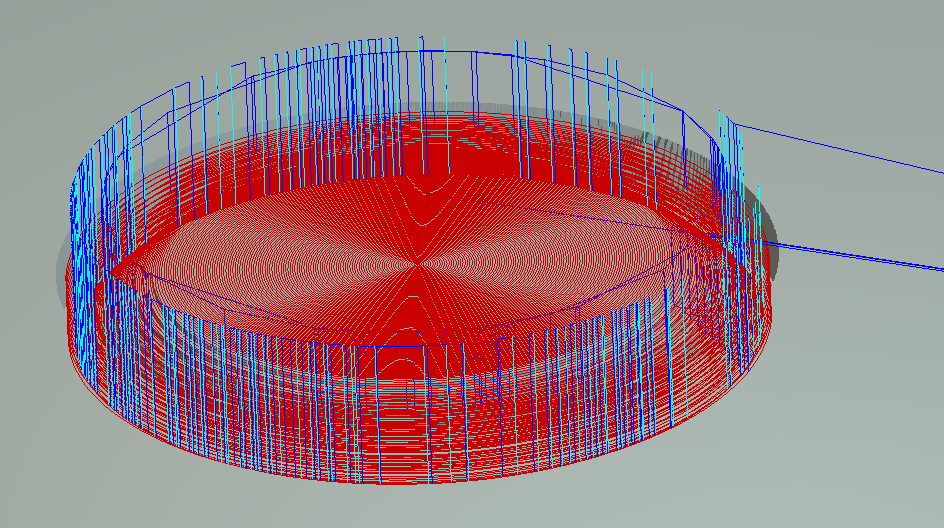The image size is (944, 528).
Task: Click the gray stock edge on far left
Action: pyautogui.click(x=58, y=262)
